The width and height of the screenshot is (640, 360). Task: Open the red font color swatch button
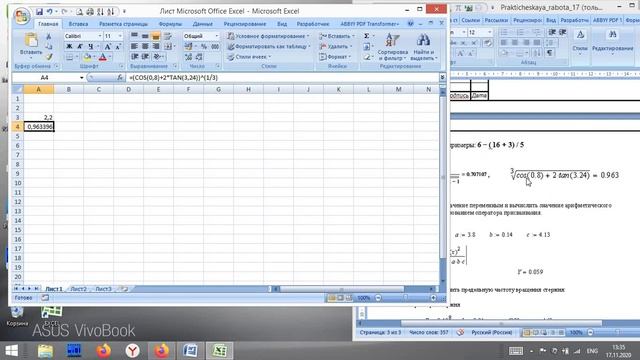pos(102,57)
